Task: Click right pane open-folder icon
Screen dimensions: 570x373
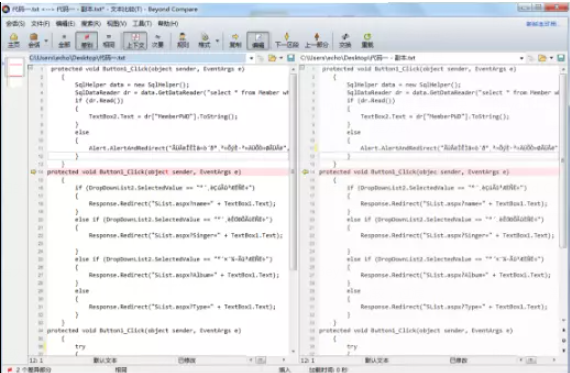Action: click(x=542, y=58)
